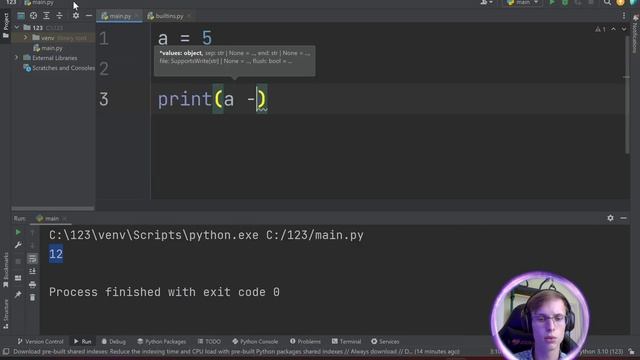Click the tool windows quick access icon
Screen dimensions: 640x360
[5, 351]
